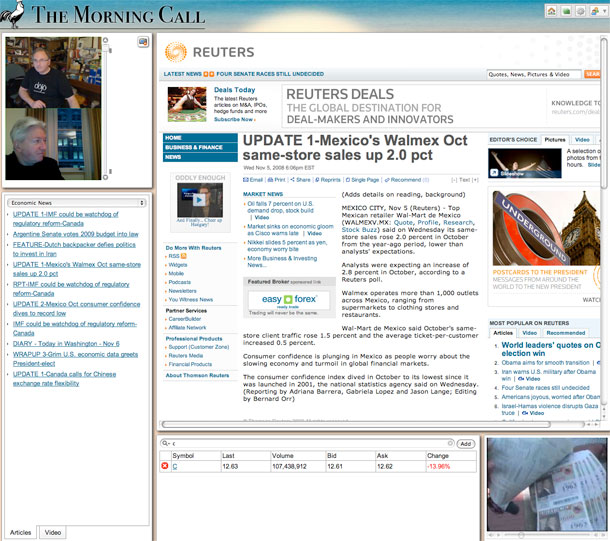Viewport: 610px width, 541px height.
Task: Click the orange Search button
Action: [x=592, y=74]
